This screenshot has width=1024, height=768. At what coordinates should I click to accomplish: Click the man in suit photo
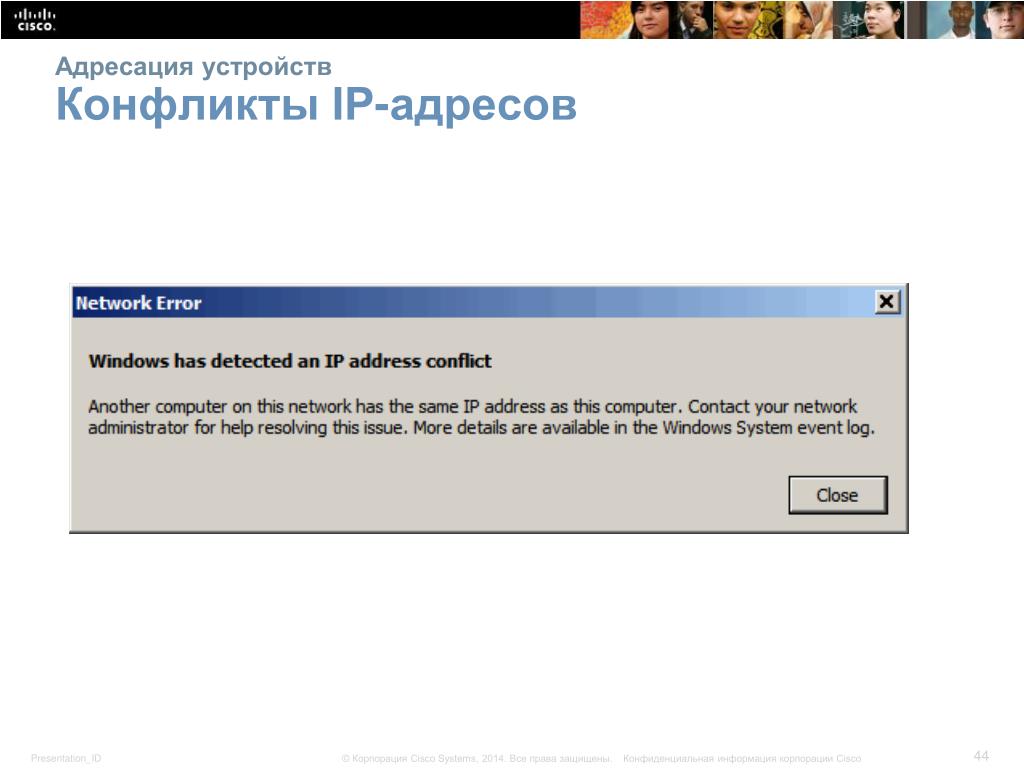[694, 20]
